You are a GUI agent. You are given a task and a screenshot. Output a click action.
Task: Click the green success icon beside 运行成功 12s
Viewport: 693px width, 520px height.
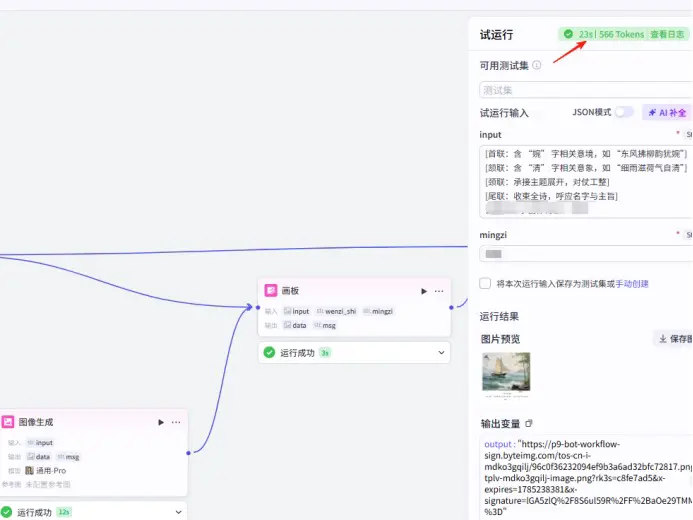point(7,512)
